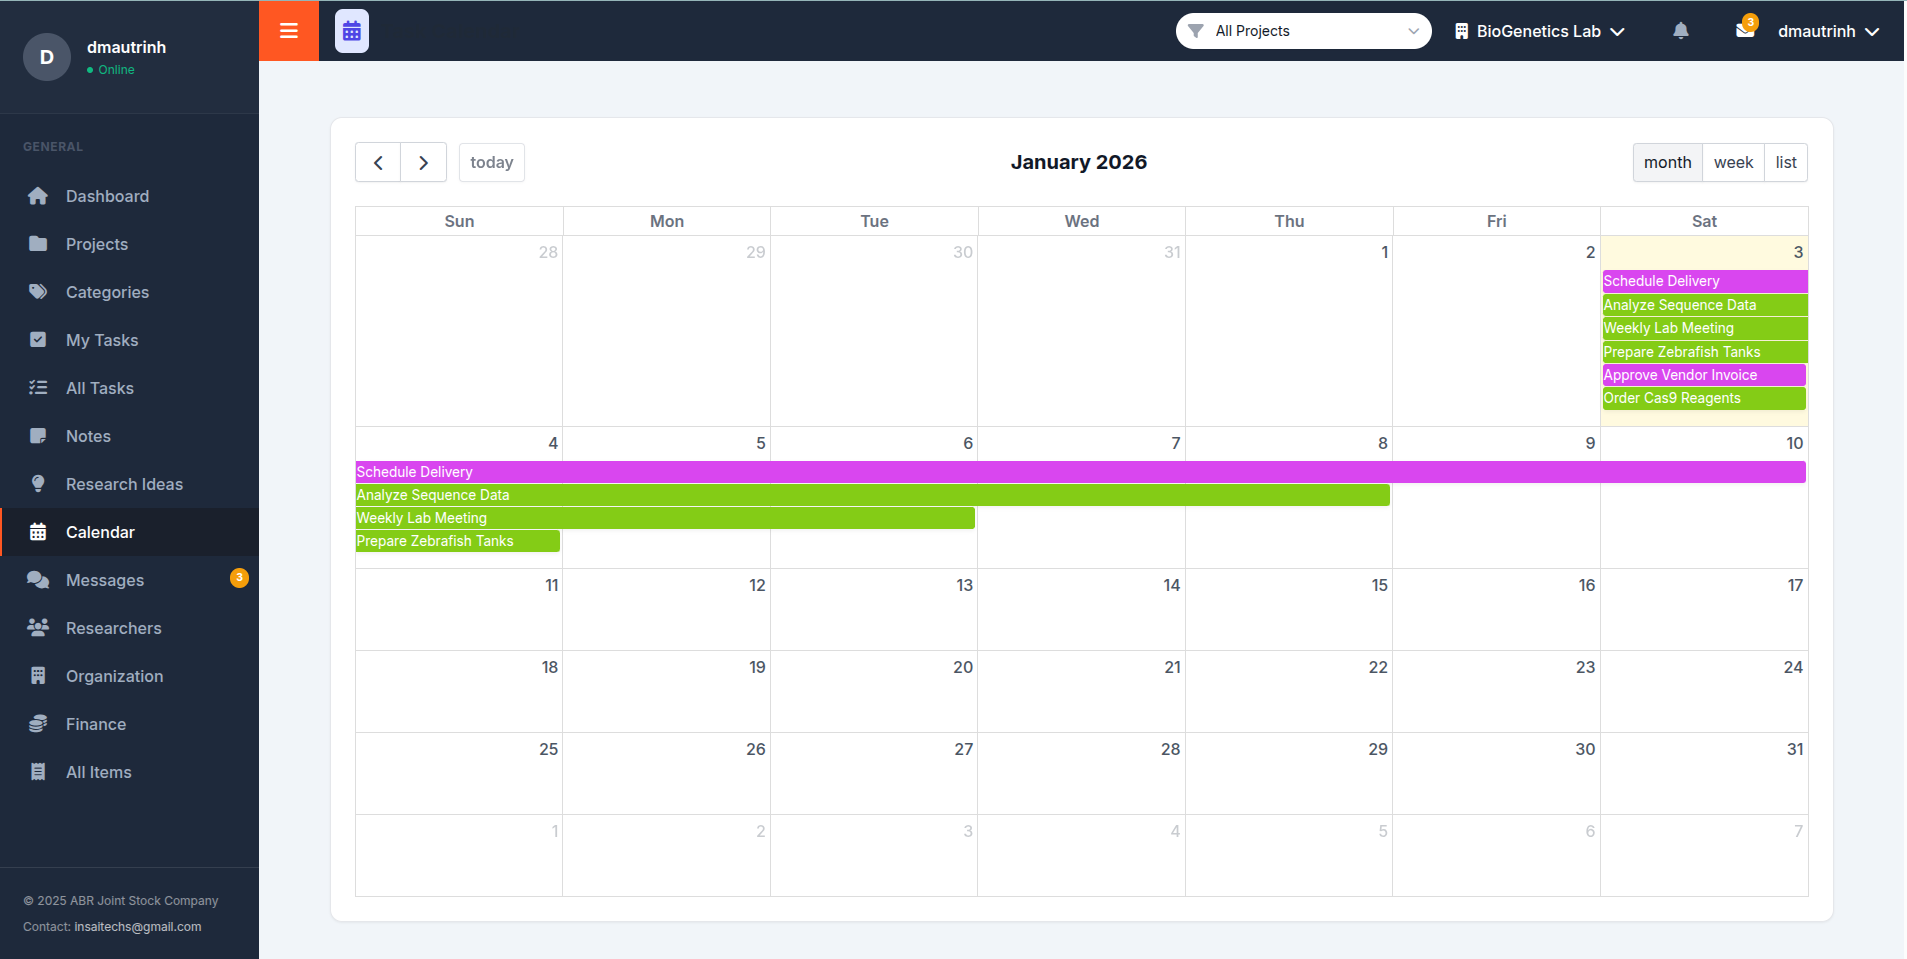Screen dimensions: 1907x959
Task: Open Messages showing 3 unread
Action: pyautogui.click(x=105, y=580)
